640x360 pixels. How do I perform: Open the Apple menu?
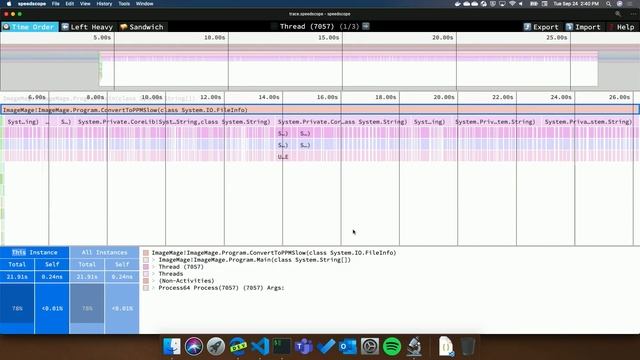point(9,4)
